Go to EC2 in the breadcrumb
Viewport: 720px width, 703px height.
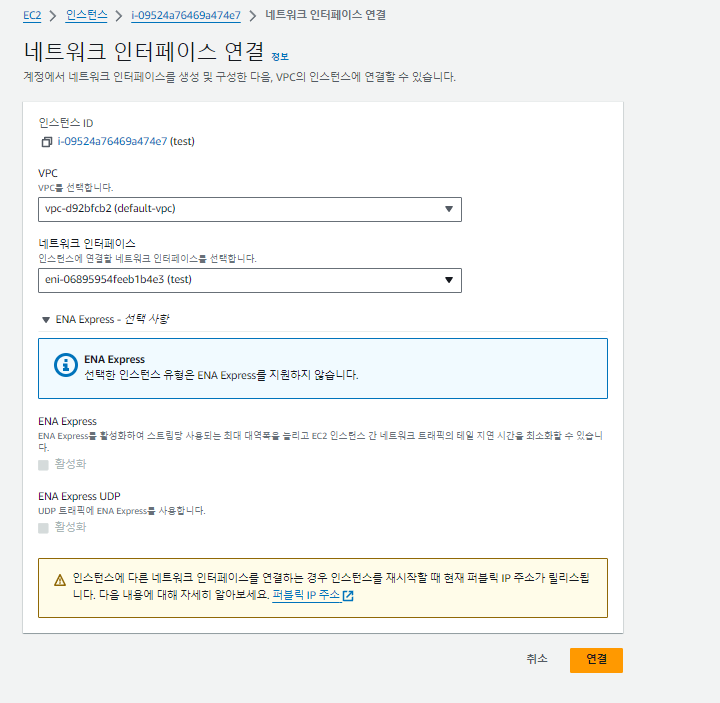click(x=32, y=15)
